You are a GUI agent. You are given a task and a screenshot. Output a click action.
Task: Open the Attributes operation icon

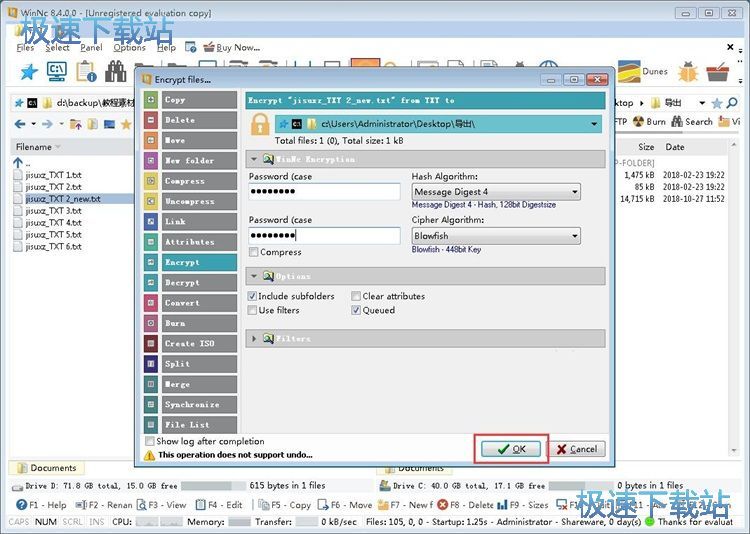151,242
